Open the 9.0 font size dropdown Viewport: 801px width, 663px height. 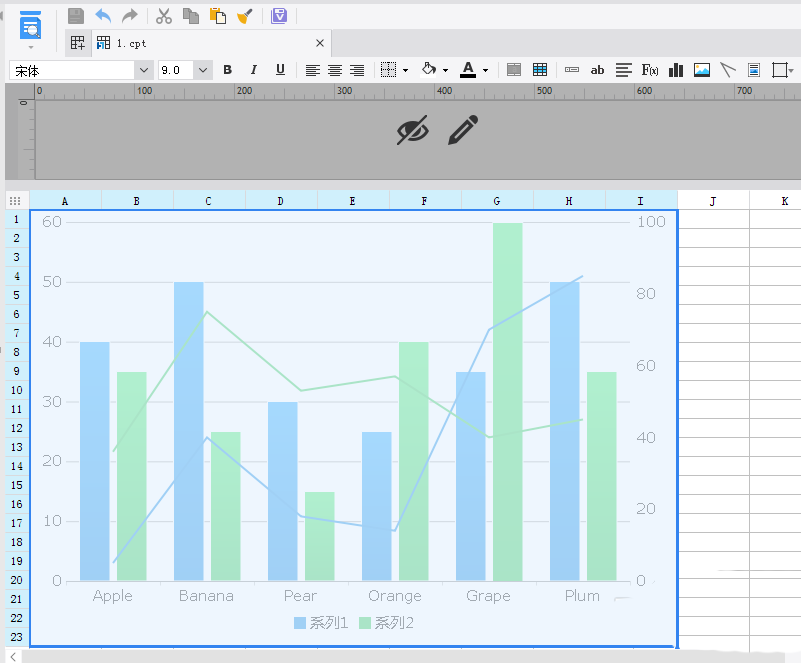(x=203, y=70)
